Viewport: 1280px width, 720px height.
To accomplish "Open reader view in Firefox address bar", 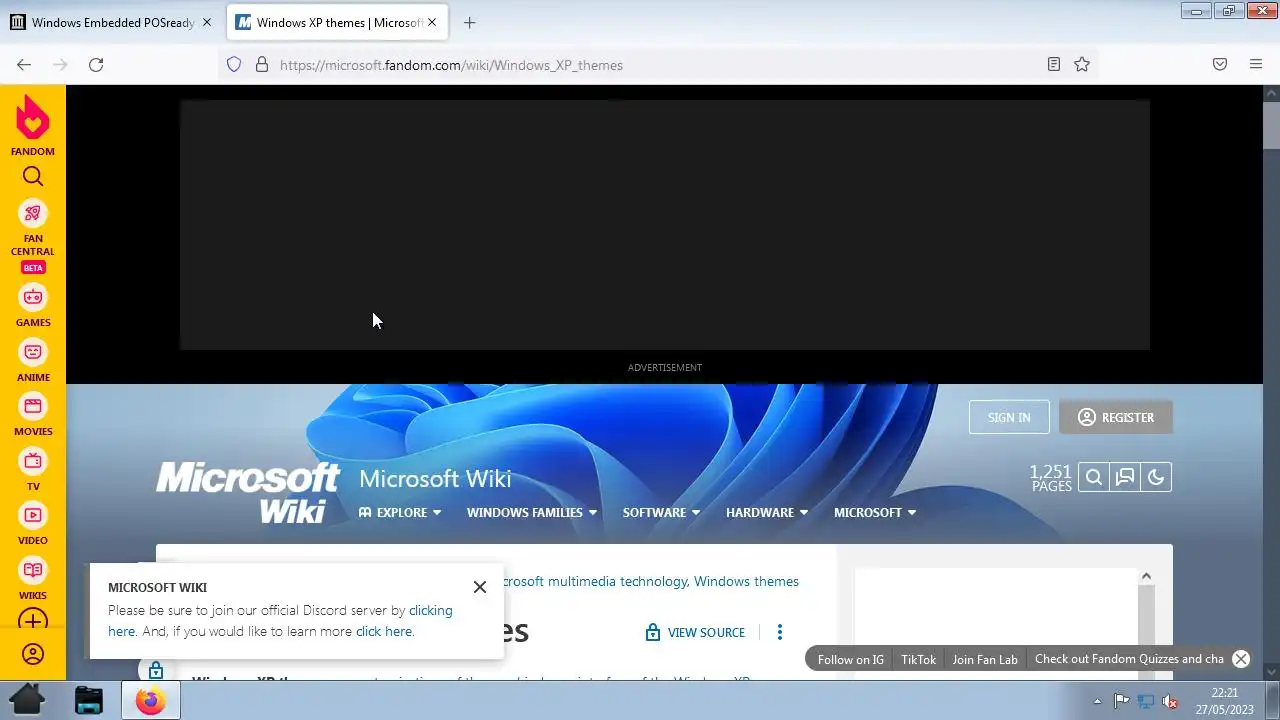I will pos(1053,64).
